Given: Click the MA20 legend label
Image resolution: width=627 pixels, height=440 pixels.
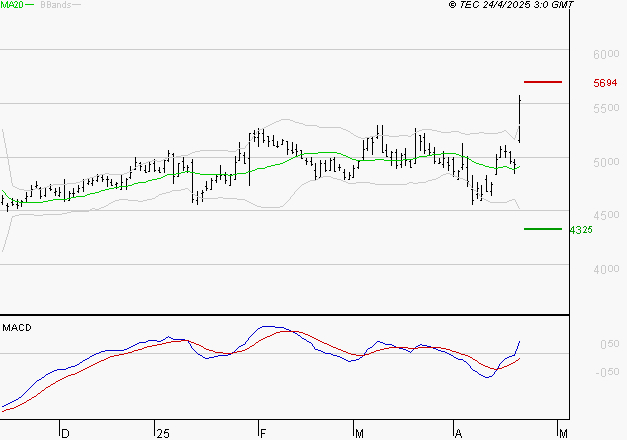Looking at the screenshot, I should 11,5.
